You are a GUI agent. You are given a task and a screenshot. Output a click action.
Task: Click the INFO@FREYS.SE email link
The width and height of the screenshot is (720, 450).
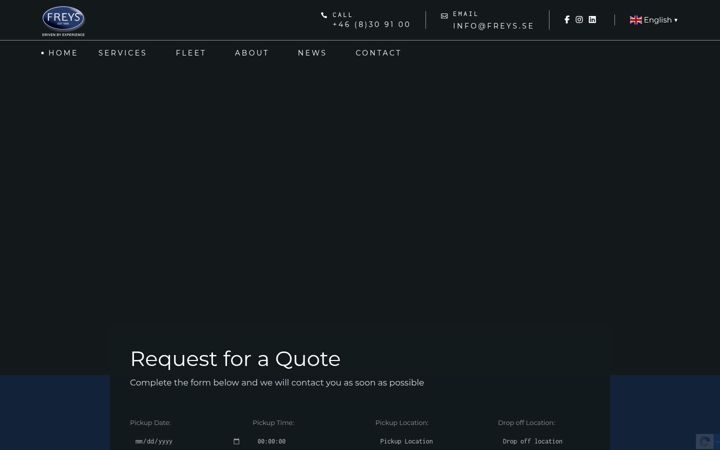pyautogui.click(x=493, y=26)
